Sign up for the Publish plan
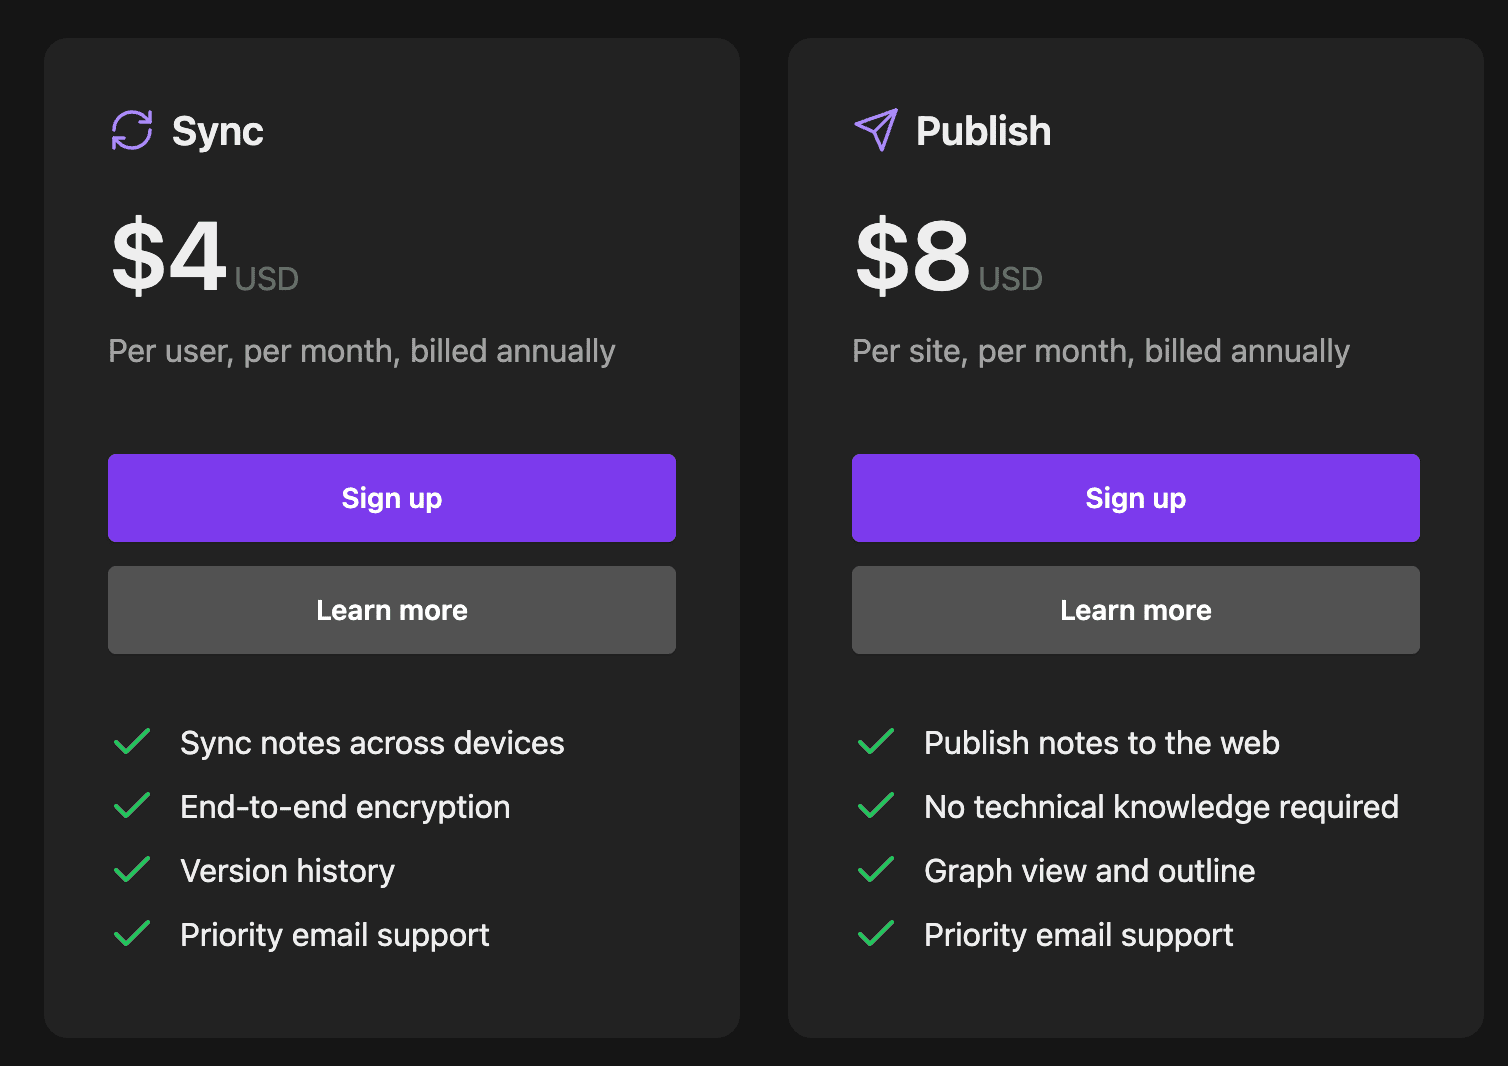This screenshot has width=1508, height=1066. click(1136, 498)
